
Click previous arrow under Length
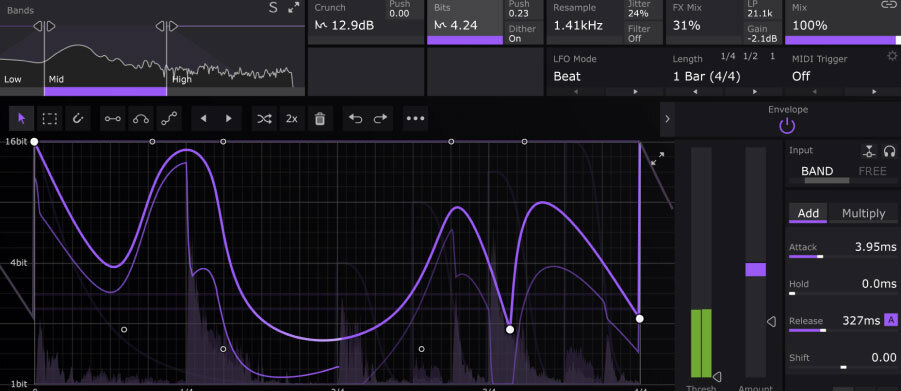pyautogui.click(x=695, y=91)
